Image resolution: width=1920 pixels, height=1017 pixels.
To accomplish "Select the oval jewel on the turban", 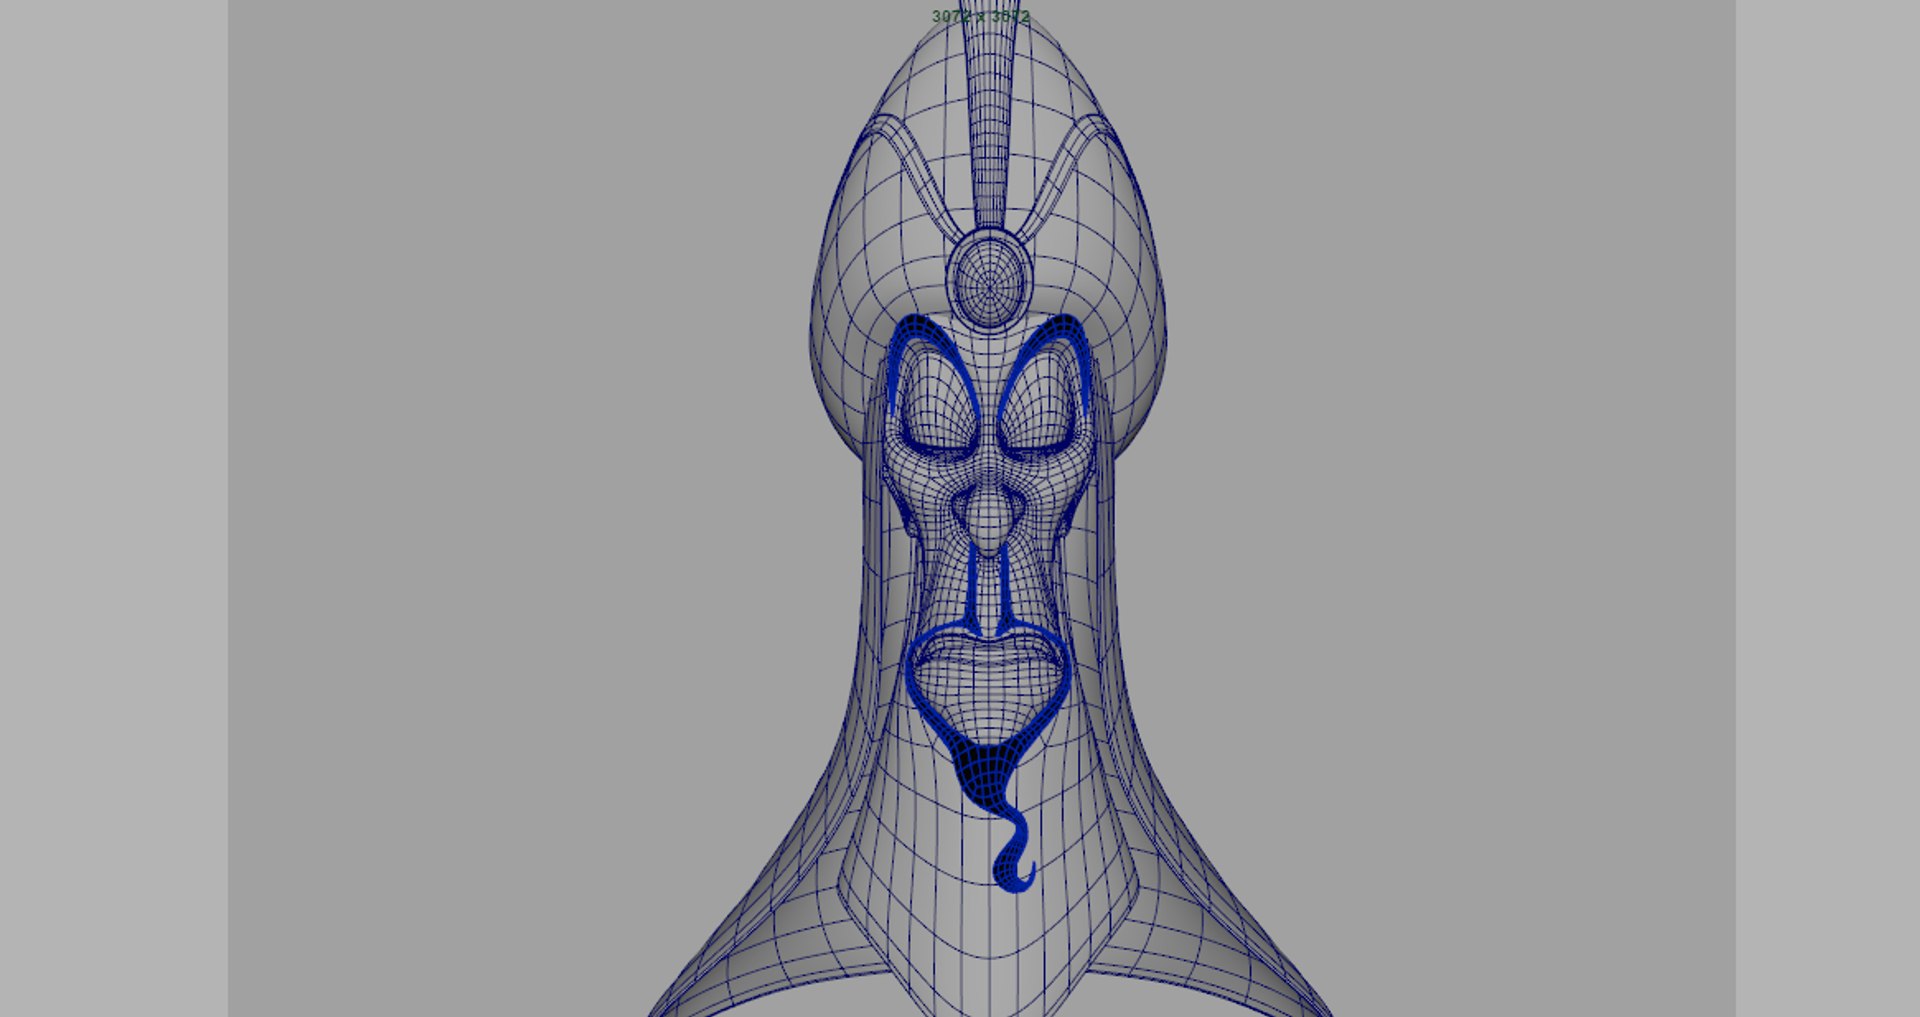I will (989, 279).
